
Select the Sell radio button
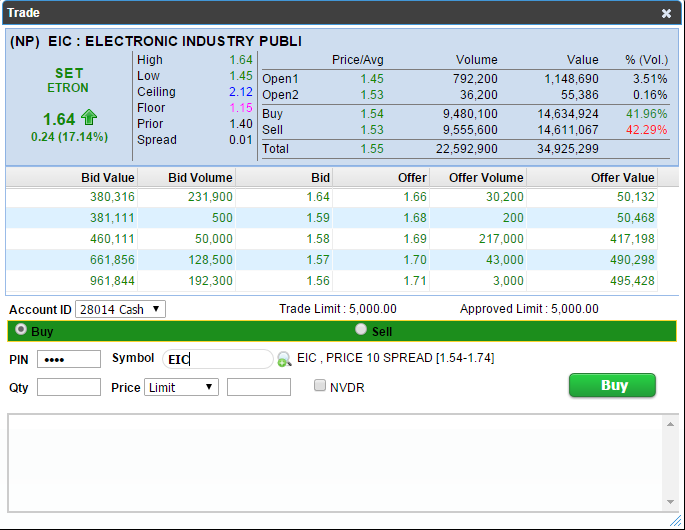(361, 330)
